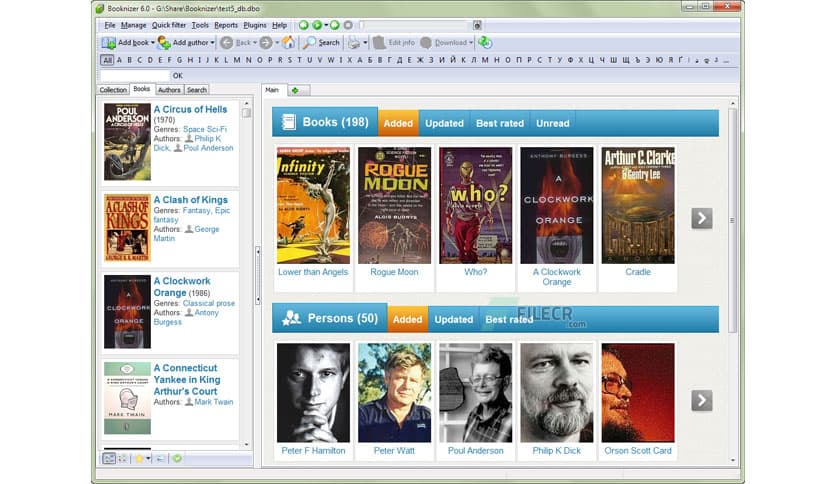Open the star rating dropdown arrow
Screen dimensions: 836x484
tap(148, 458)
